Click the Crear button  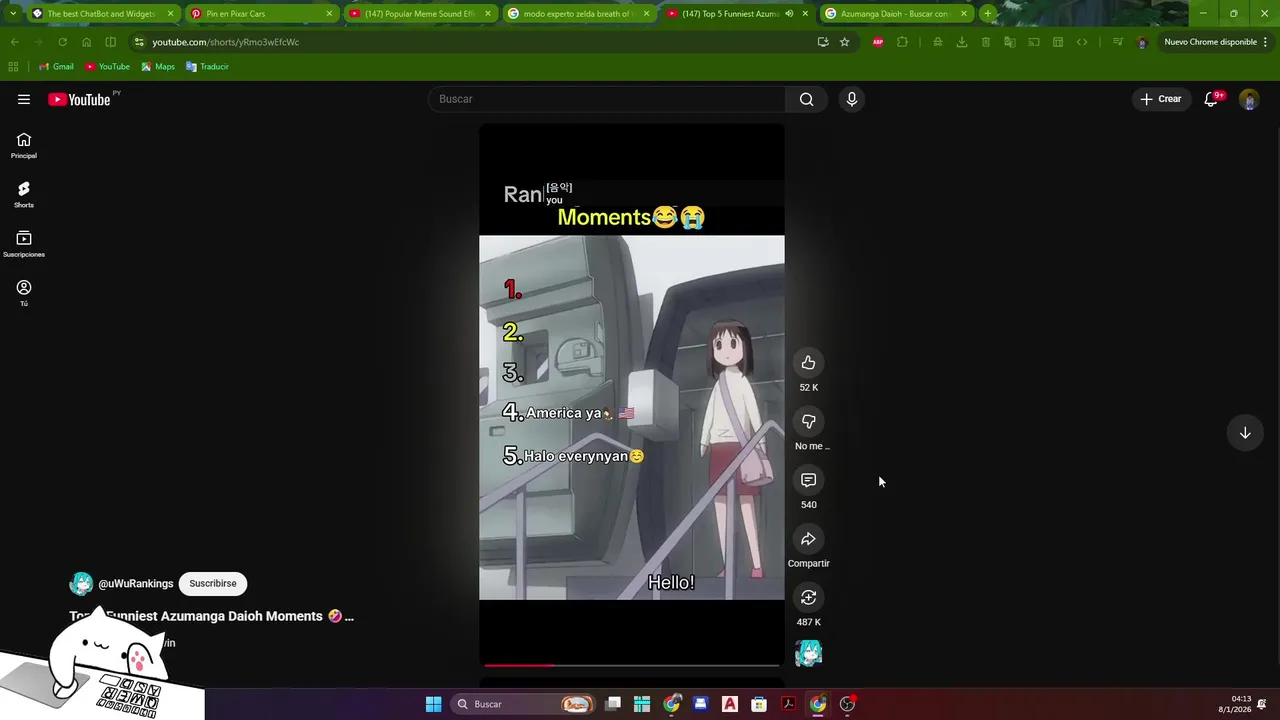click(1161, 99)
